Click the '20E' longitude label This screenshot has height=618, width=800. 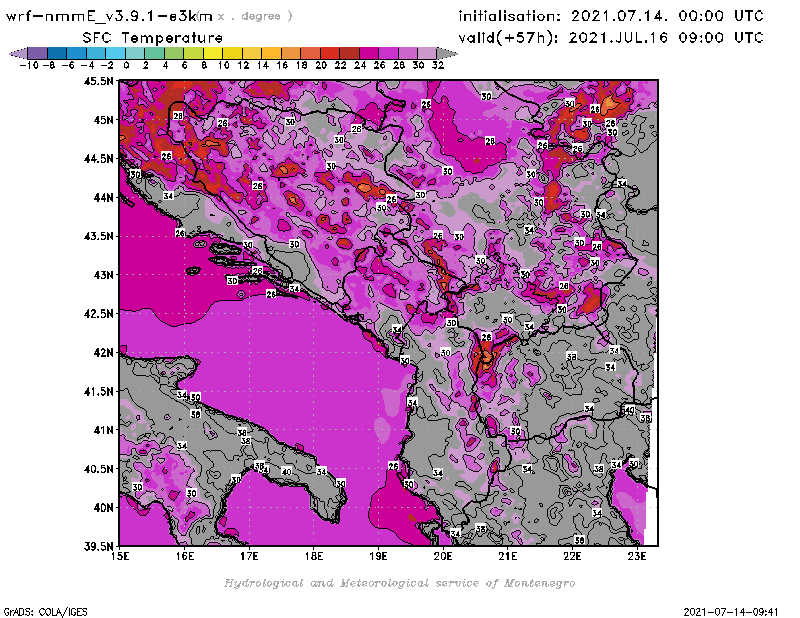[x=443, y=556]
